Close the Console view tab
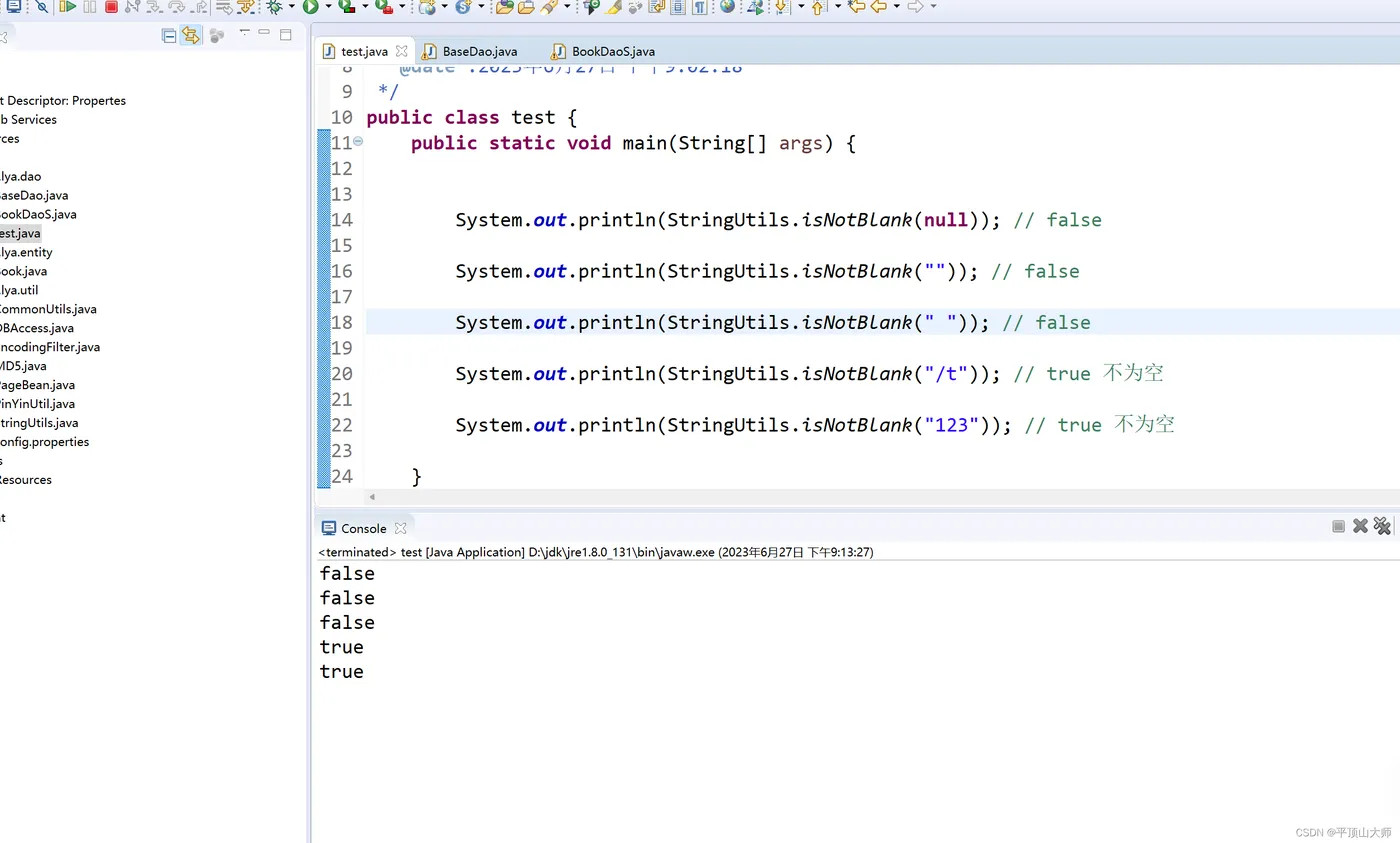 point(400,528)
